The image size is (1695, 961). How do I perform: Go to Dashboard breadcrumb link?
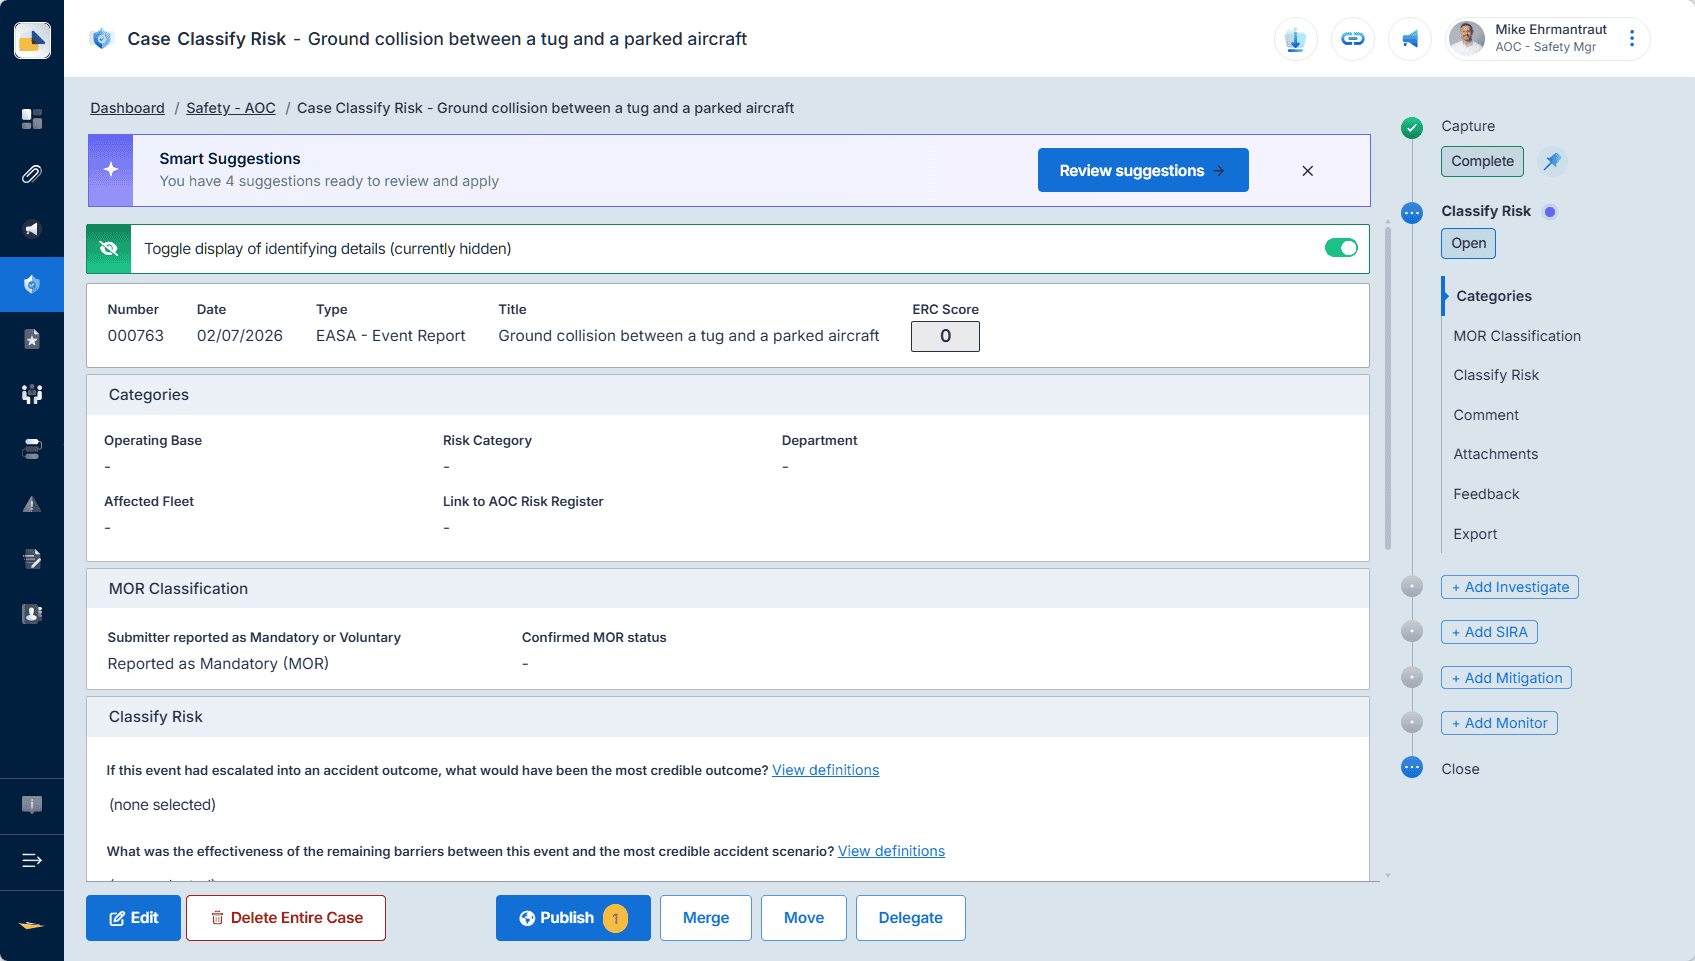pos(127,108)
